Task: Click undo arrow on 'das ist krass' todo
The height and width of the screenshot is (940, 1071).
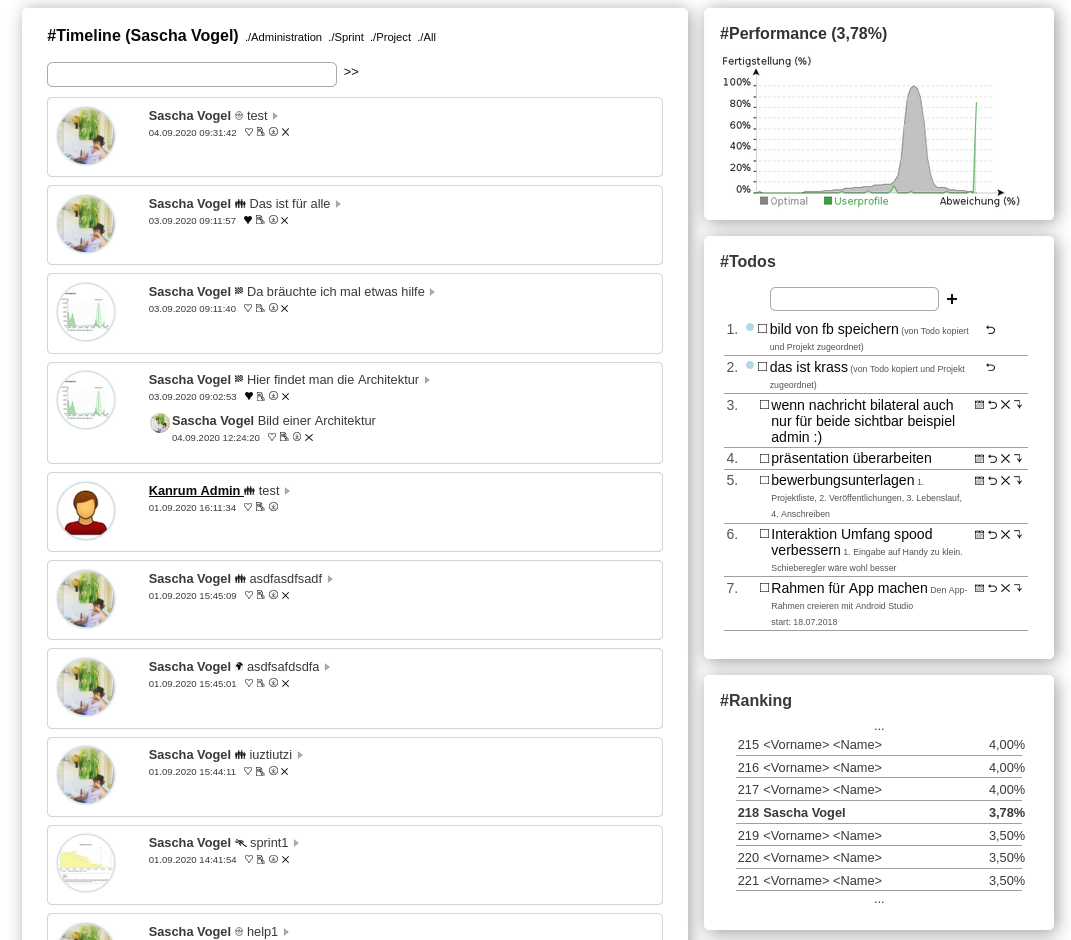Action: 990,368
